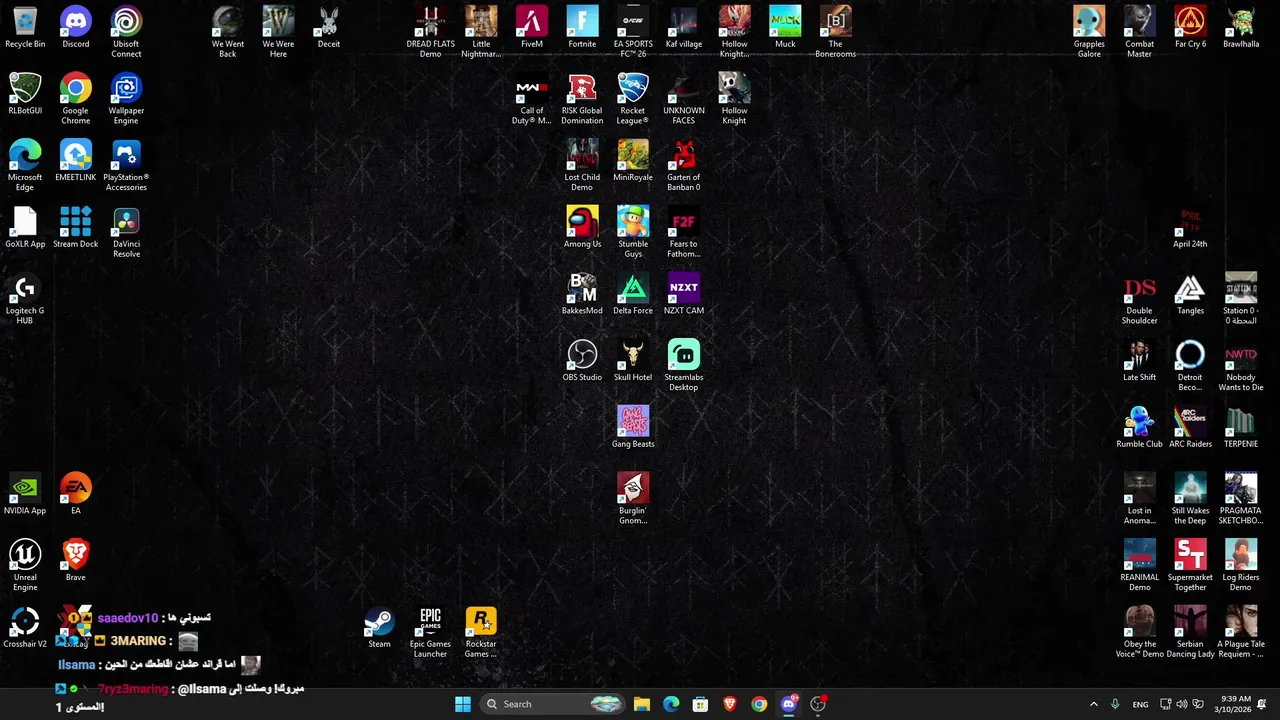This screenshot has width=1280, height=720.
Task: Select the Grapples Galore icon
Action: pyautogui.click(x=1089, y=32)
